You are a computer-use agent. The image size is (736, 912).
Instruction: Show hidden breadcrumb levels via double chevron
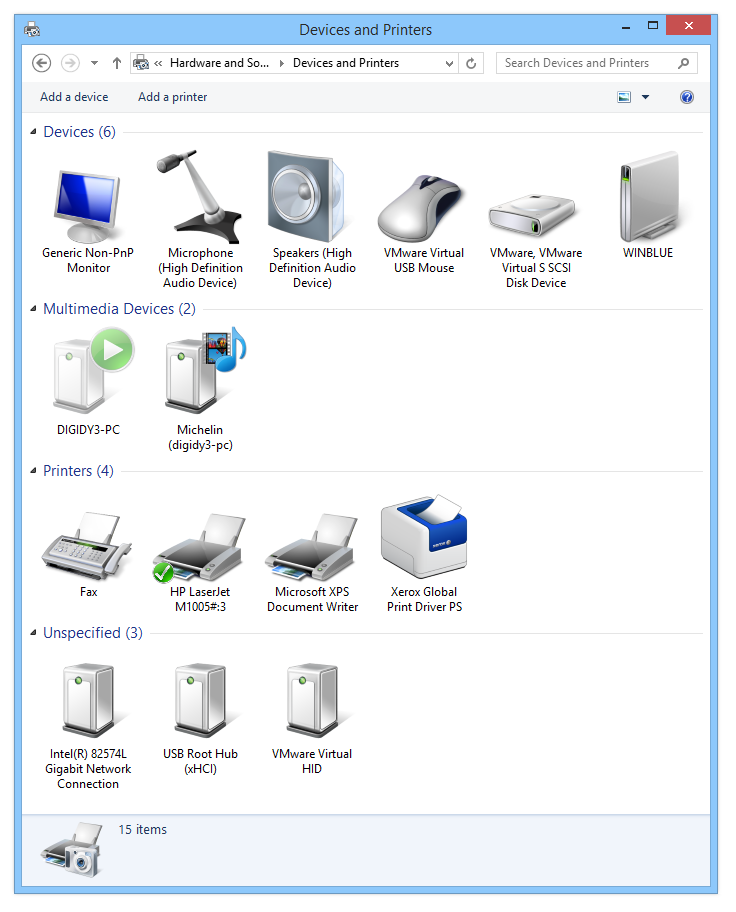158,63
